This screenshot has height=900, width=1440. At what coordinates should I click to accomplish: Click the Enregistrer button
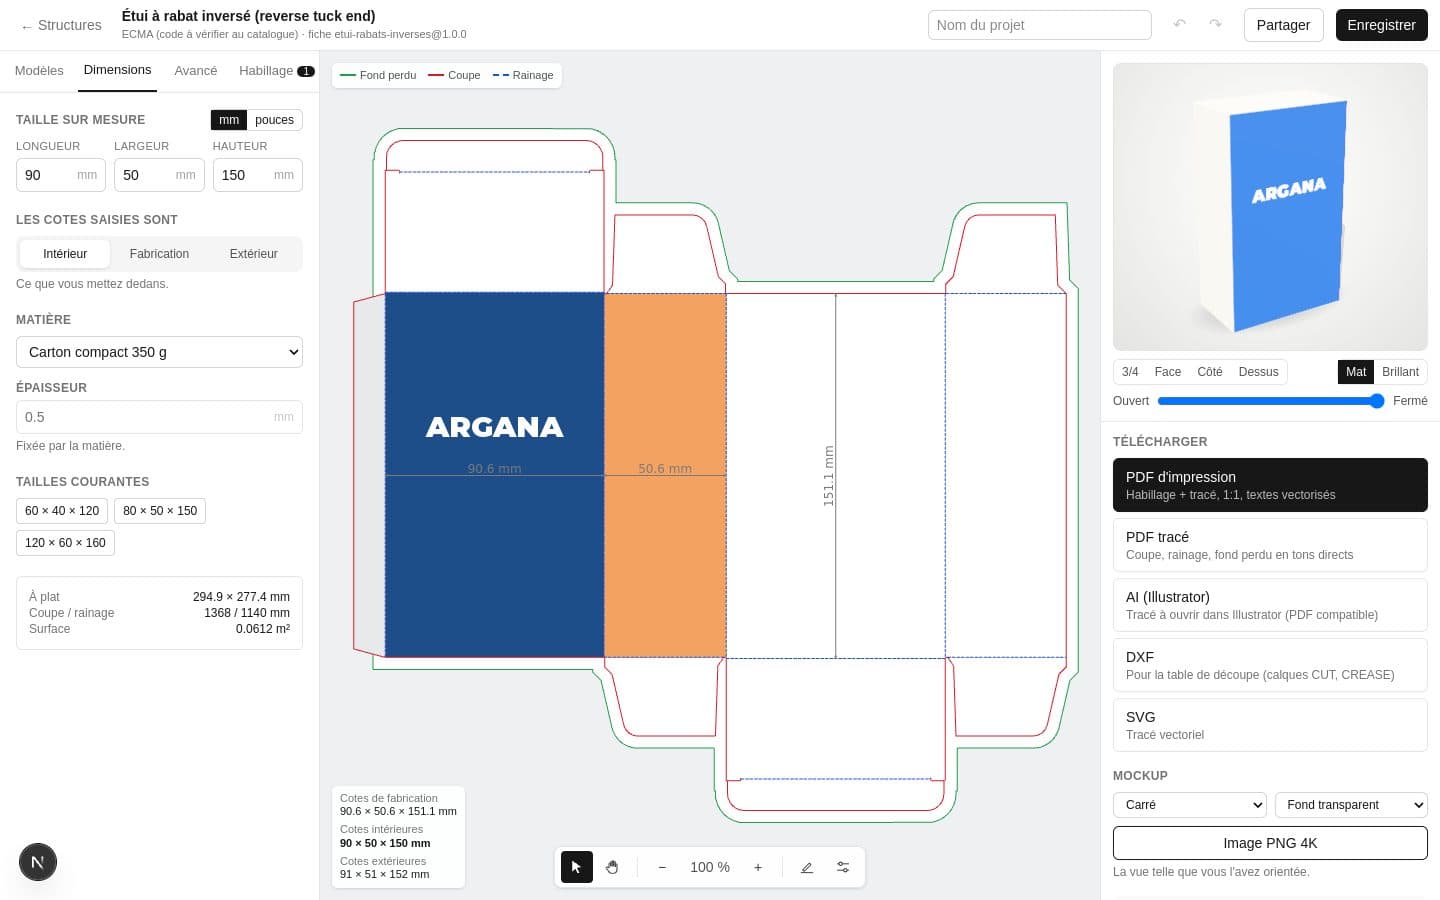tap(1381, 25)
